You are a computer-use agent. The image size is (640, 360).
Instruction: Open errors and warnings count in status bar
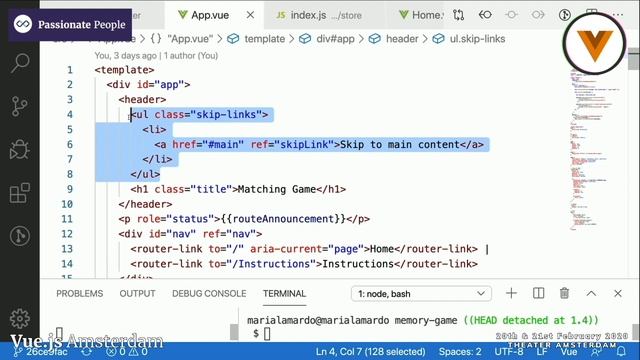(127, 351)
